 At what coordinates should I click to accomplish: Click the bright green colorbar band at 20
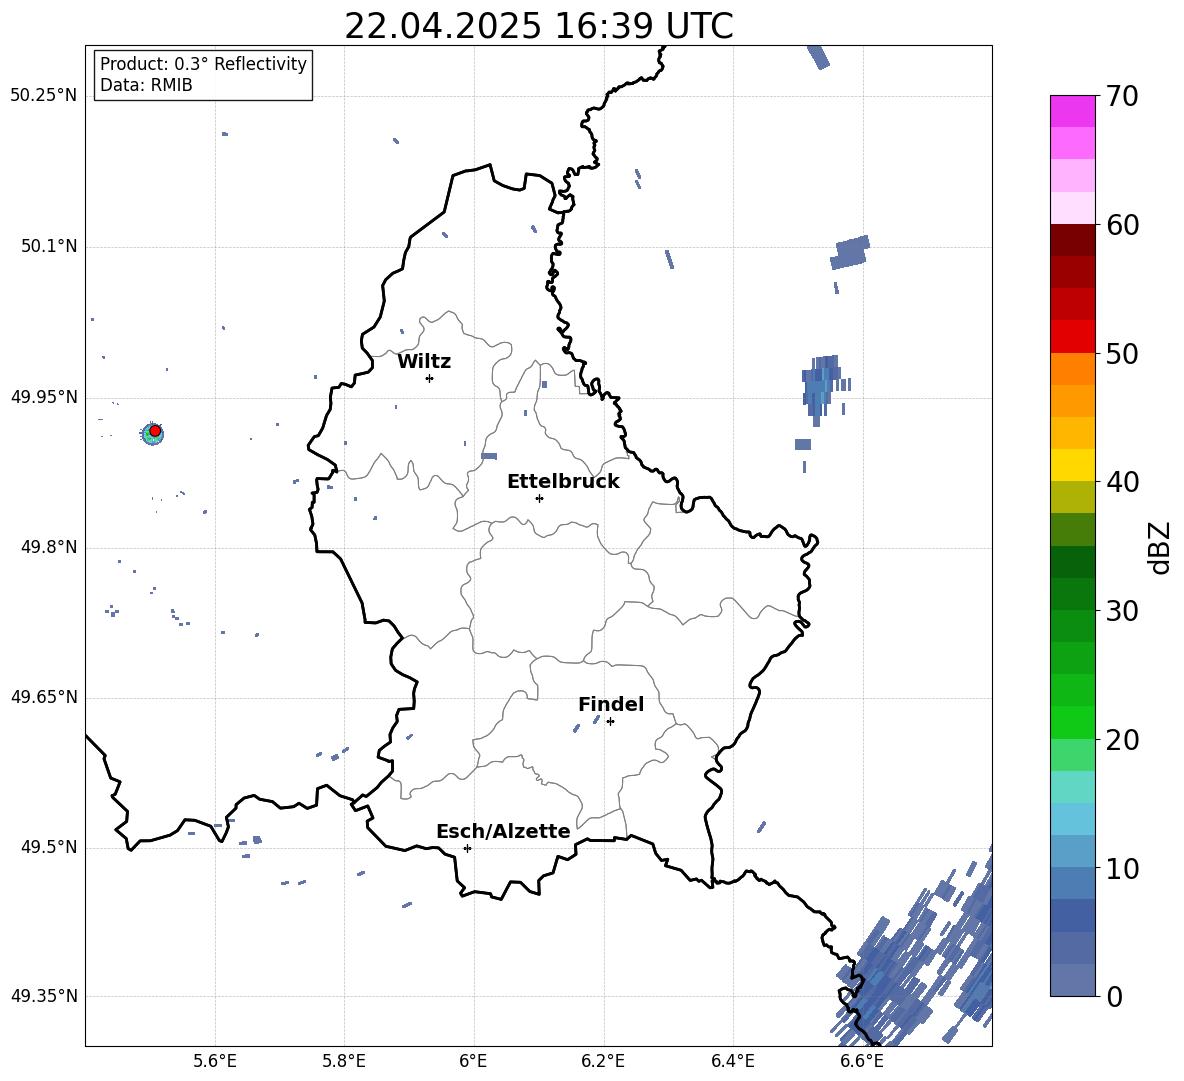[1072, 722]
